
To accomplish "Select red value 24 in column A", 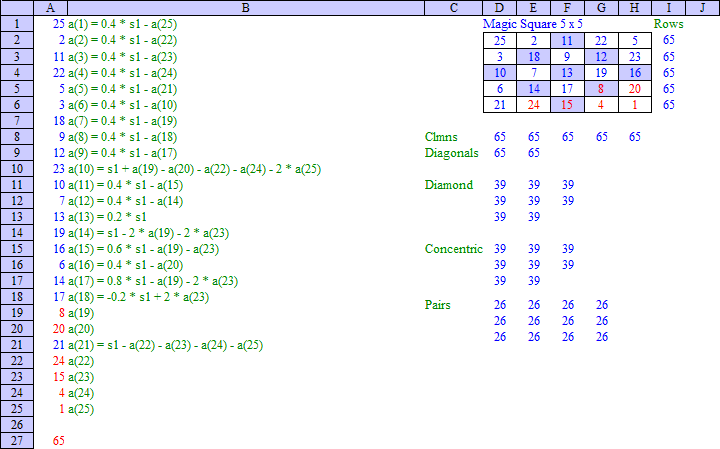I will [59, 361].
